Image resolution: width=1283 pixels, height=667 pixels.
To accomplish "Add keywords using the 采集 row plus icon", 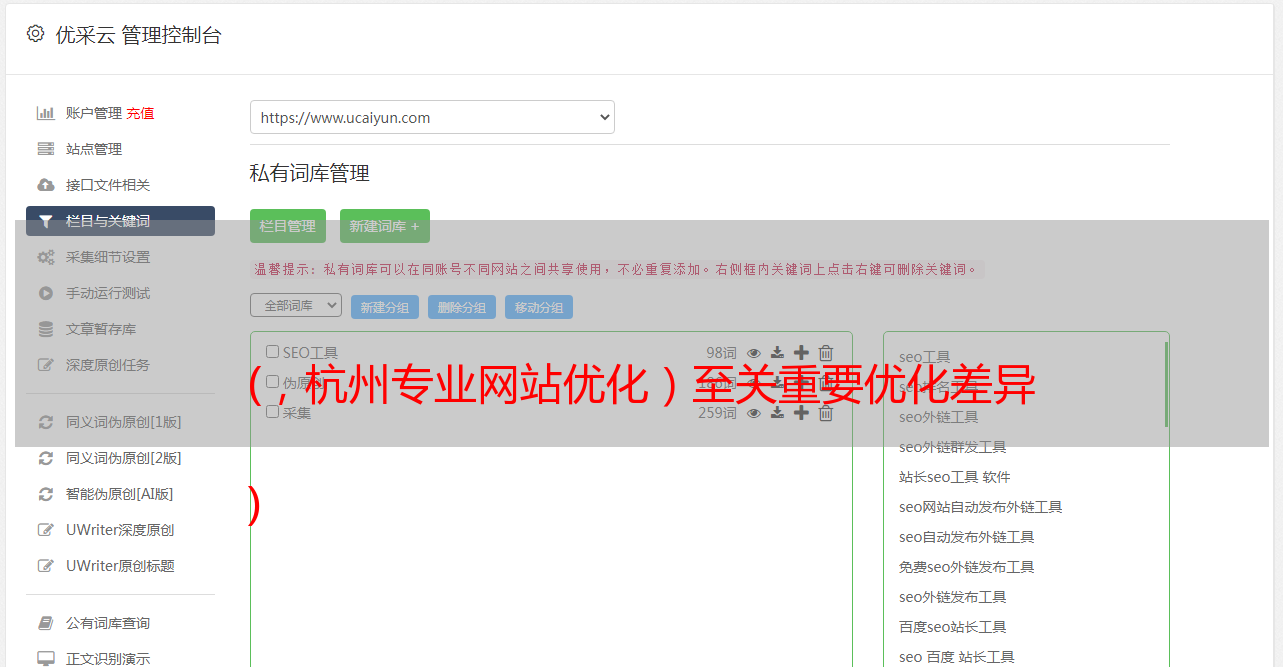I will pos(801,413).
